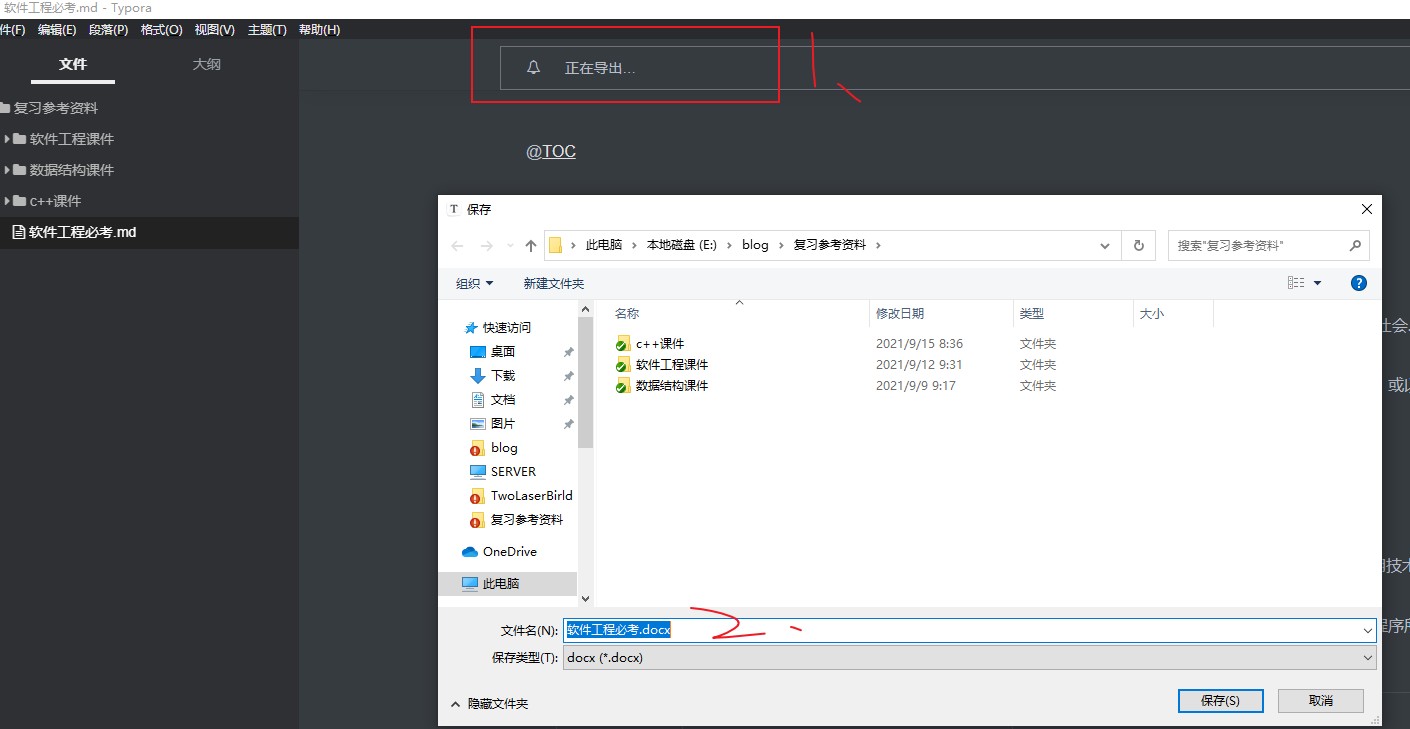
Task: Open the 组织 dropdown menu
Action: pos(473,283)
